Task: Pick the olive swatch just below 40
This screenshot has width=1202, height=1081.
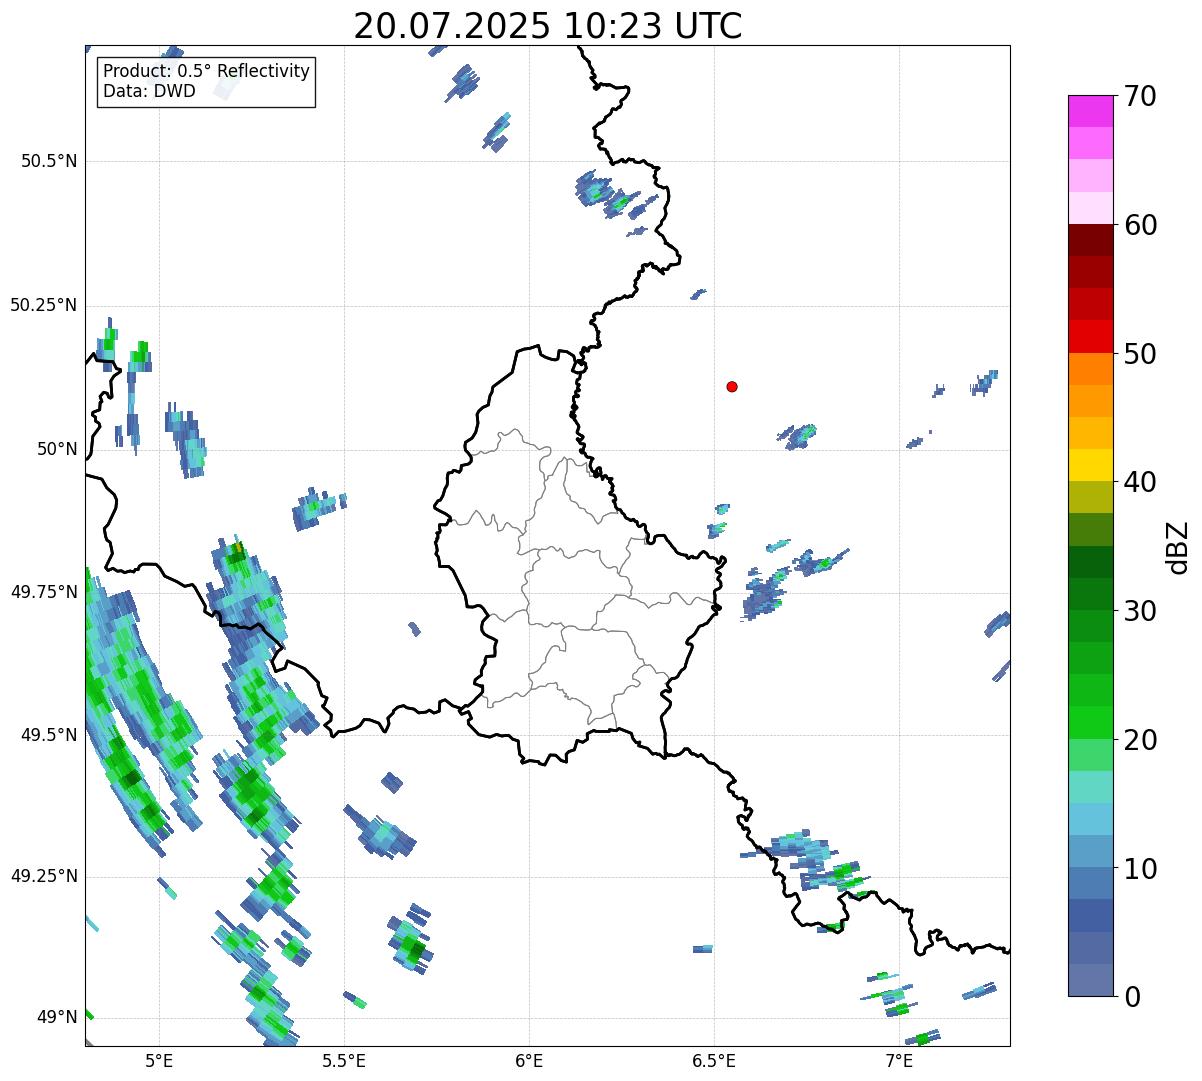Action: point(1090,497)
